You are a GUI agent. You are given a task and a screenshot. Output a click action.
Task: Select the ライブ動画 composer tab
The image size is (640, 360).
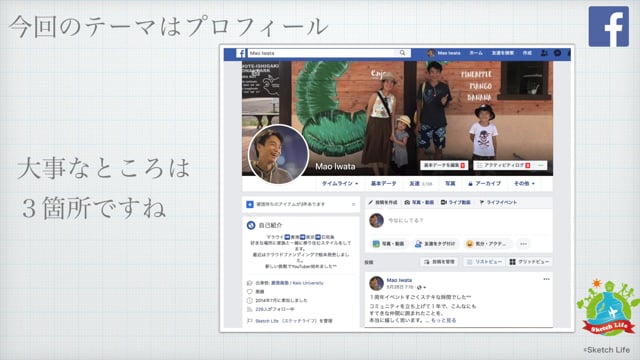click(456, 202)
